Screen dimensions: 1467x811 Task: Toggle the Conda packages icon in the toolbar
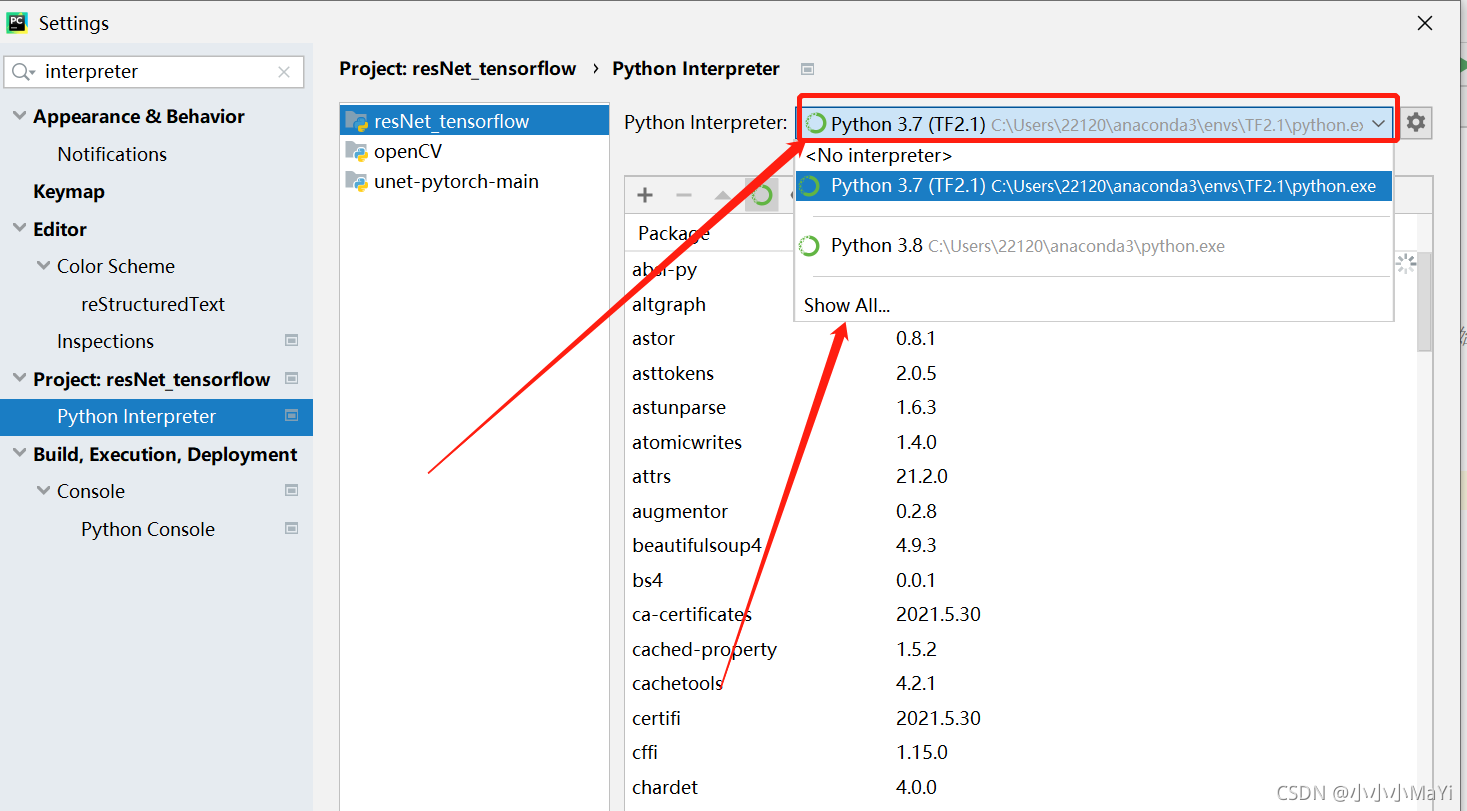[x=762, y=195]
